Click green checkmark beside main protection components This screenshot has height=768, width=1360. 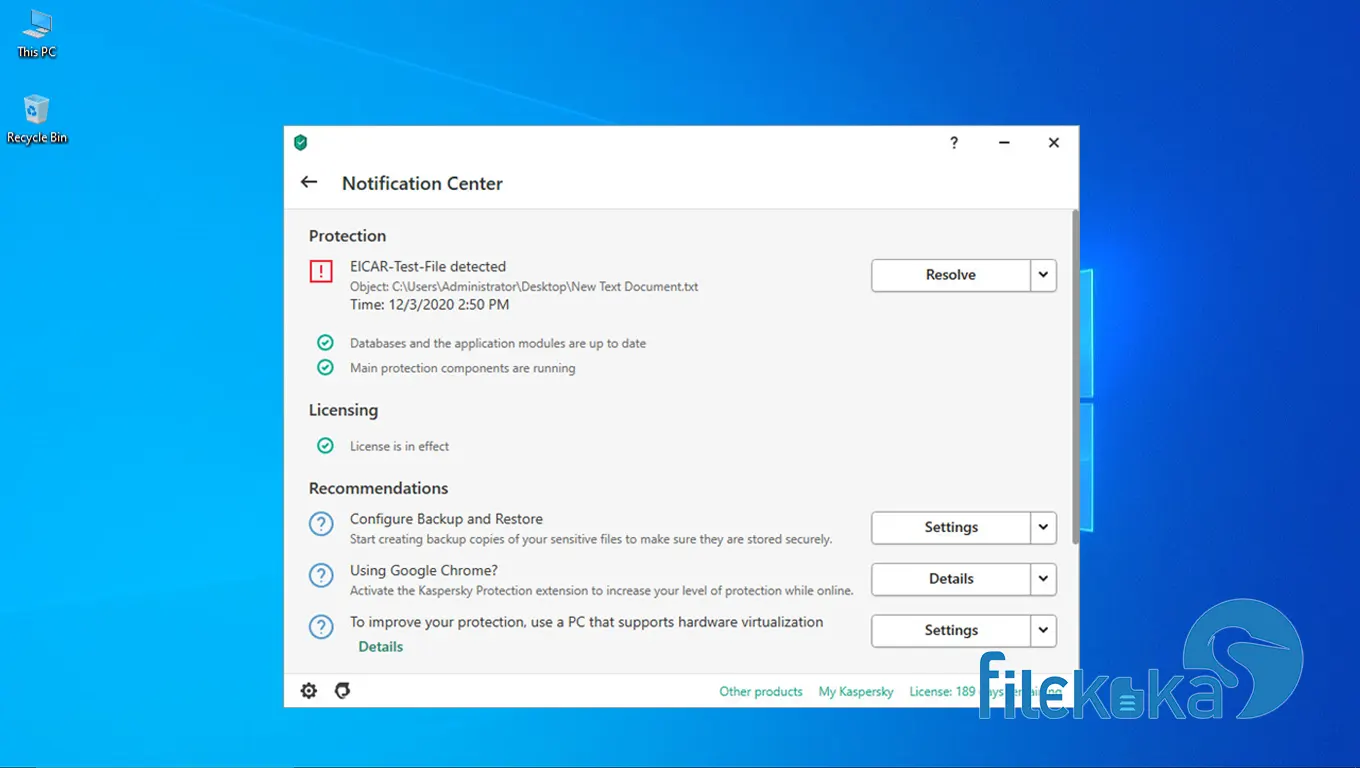pos(325,368)
